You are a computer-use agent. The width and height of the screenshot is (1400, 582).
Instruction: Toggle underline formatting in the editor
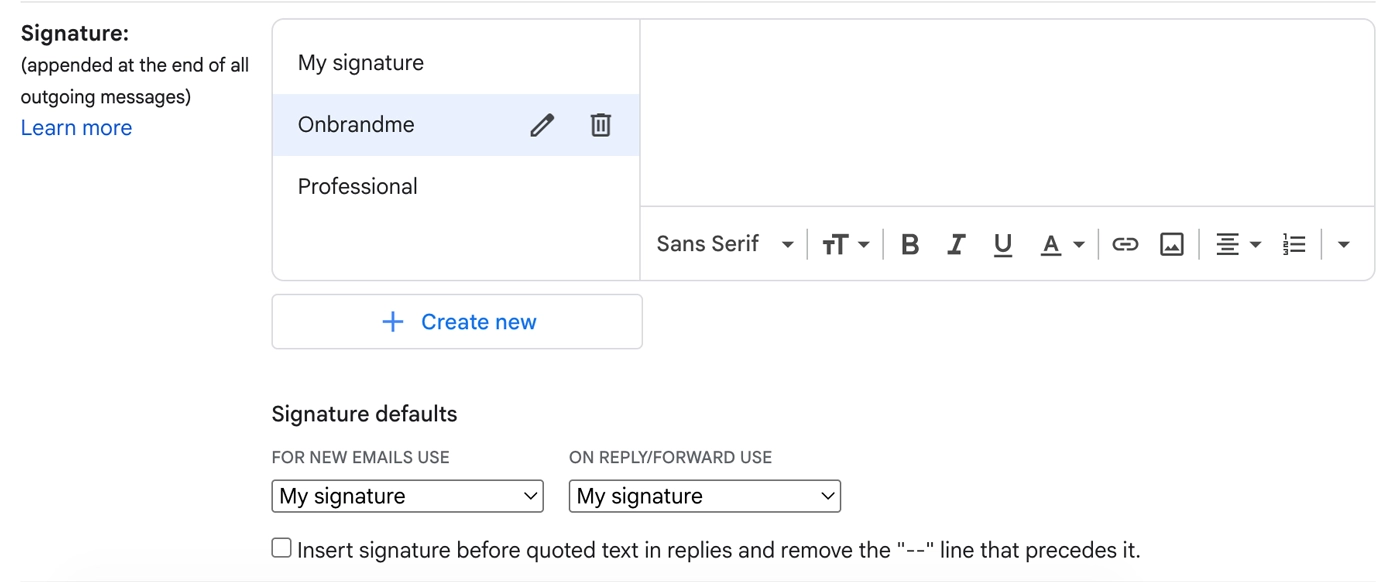point(1003,243)
